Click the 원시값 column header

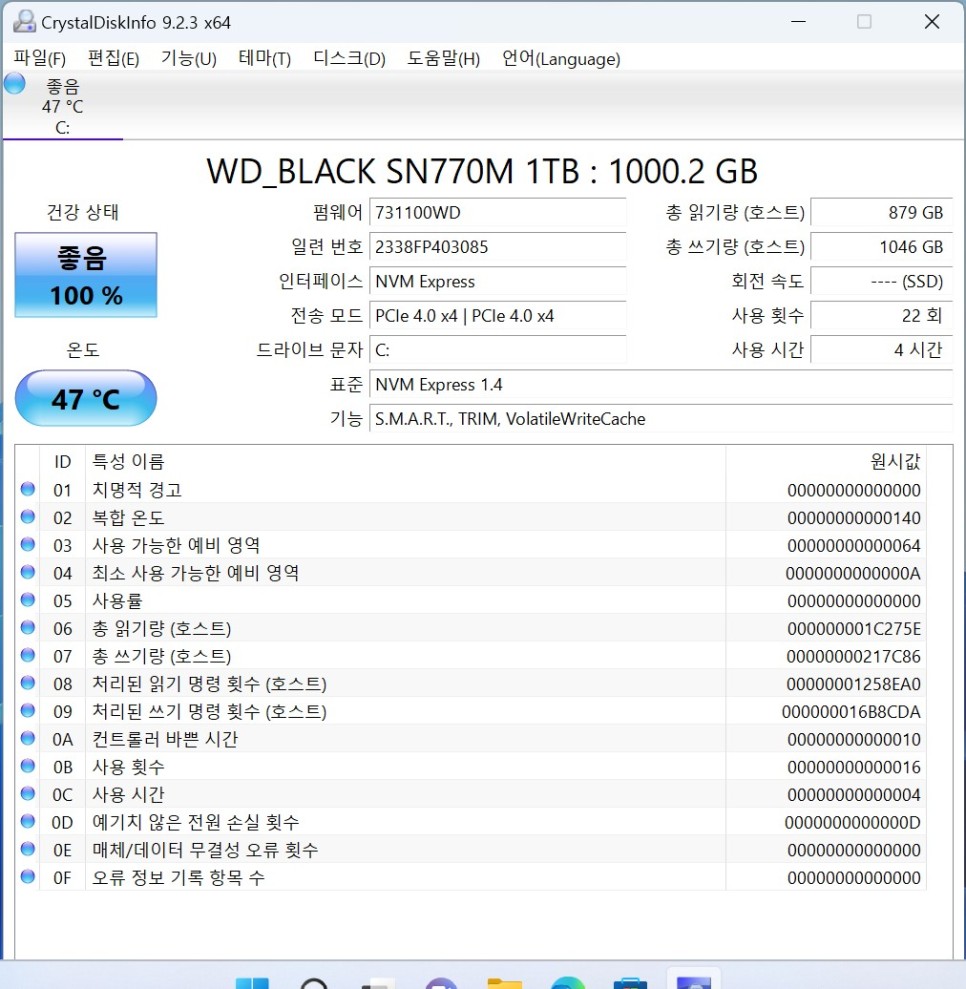[895, 461]
